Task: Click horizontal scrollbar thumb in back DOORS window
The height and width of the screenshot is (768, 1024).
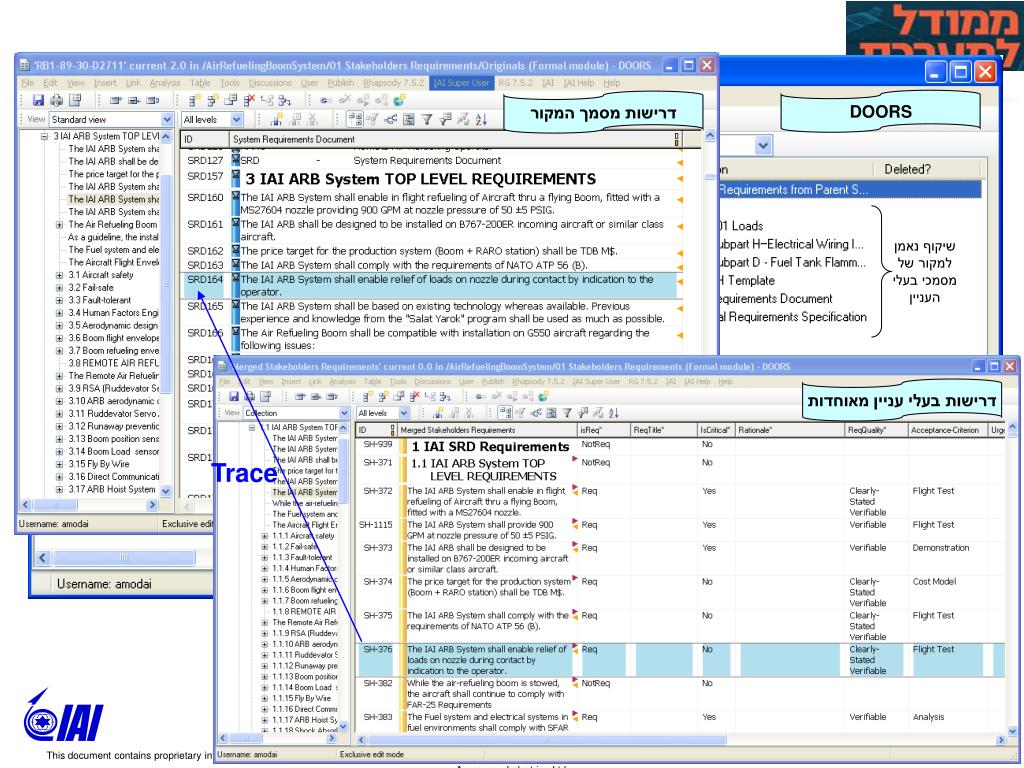Action: 124,558
